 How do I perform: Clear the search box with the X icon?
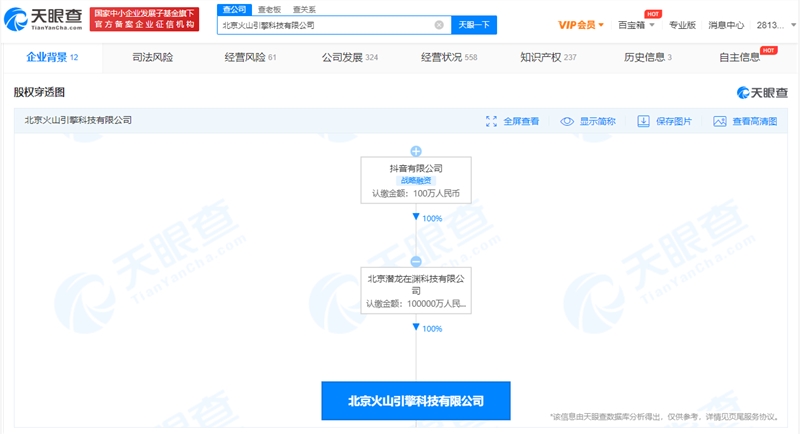439,25
